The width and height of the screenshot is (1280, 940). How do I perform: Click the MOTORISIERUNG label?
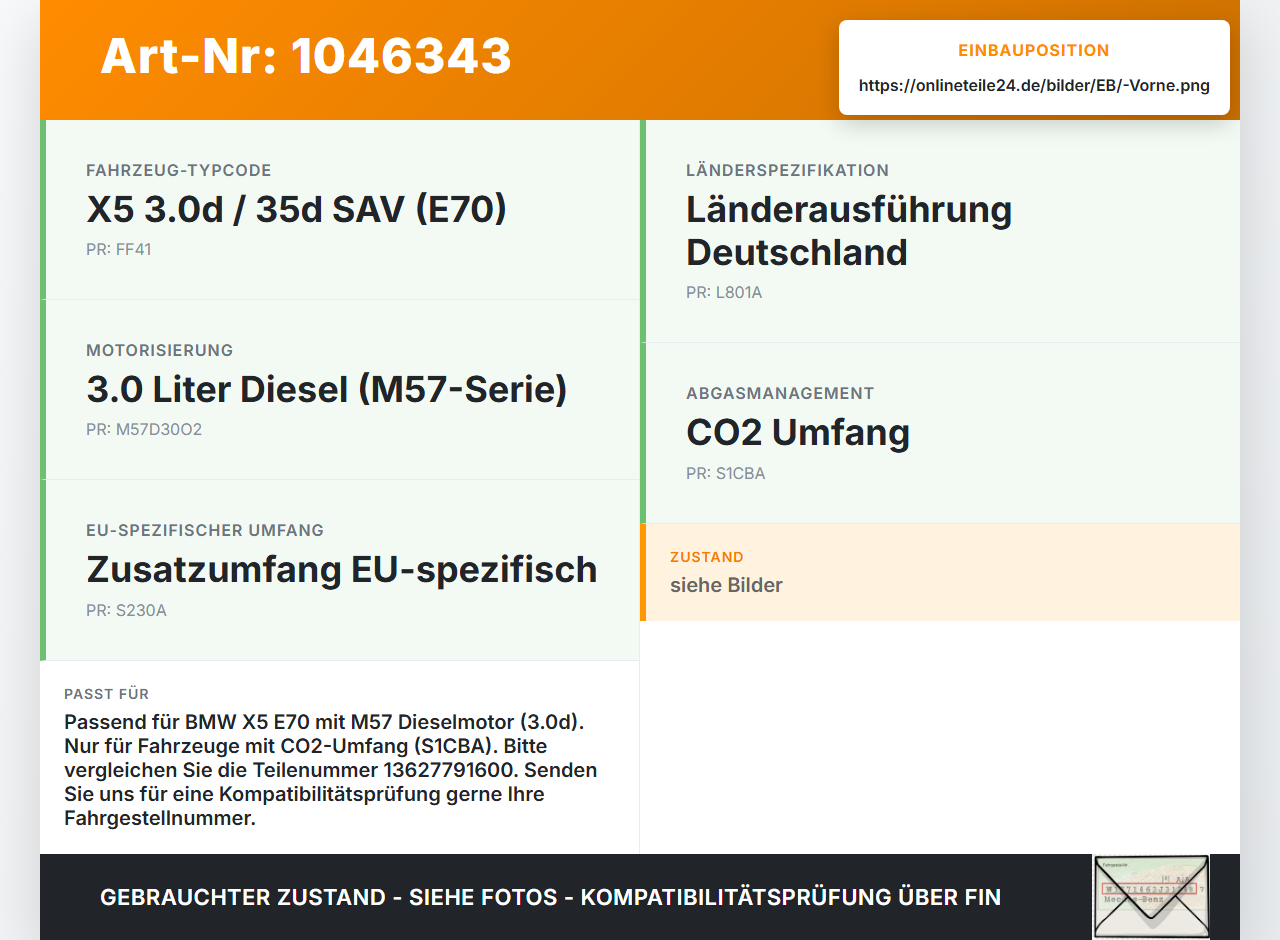point(160,350)
